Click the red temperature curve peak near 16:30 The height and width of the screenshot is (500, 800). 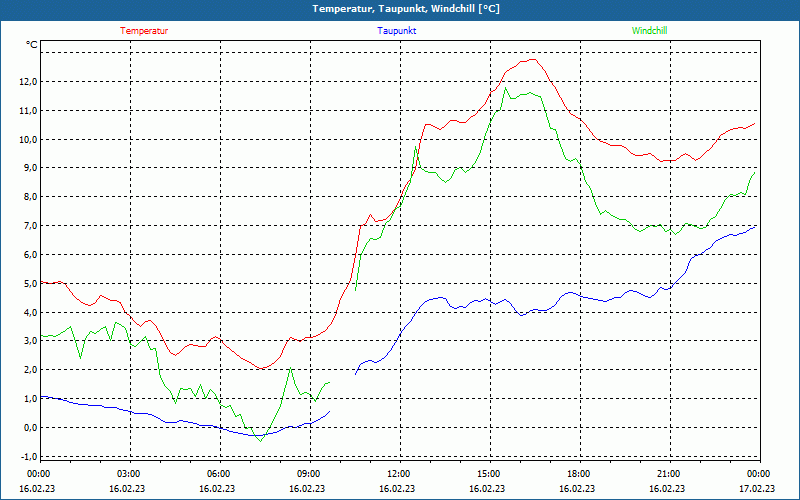533,59
